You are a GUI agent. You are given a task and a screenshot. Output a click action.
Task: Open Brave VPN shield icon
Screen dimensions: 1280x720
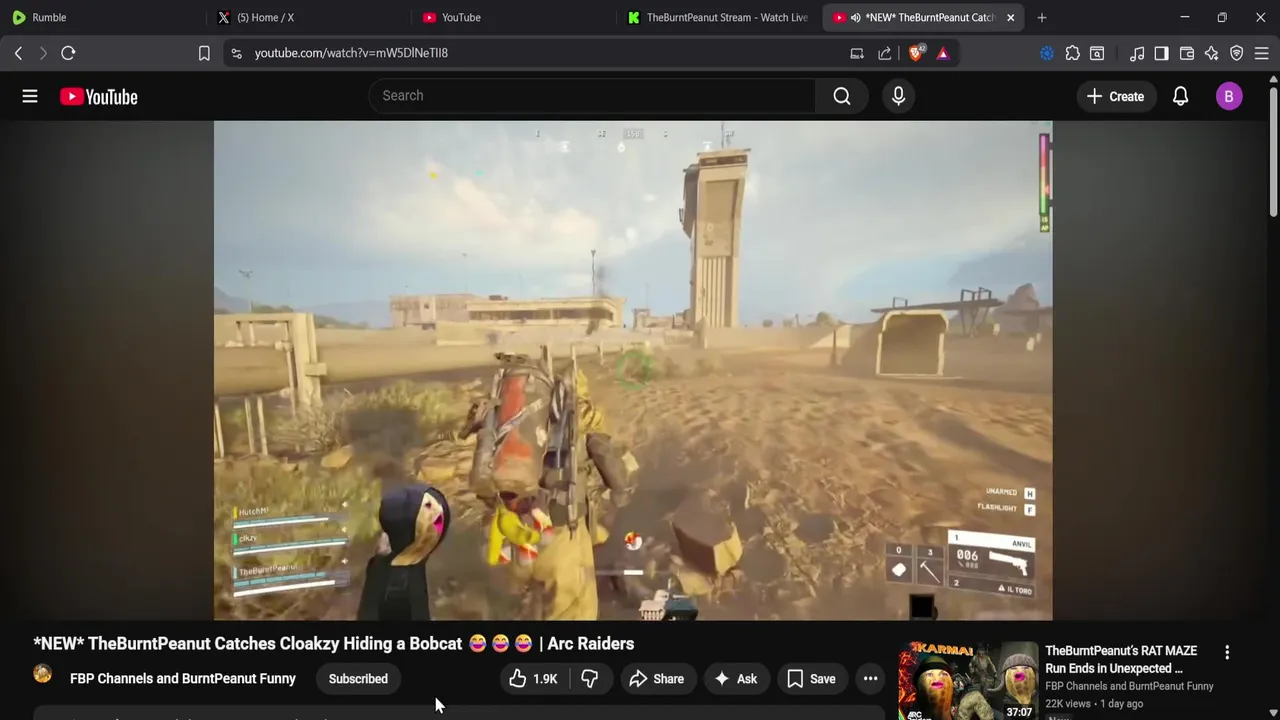(x=1237, y=53)
